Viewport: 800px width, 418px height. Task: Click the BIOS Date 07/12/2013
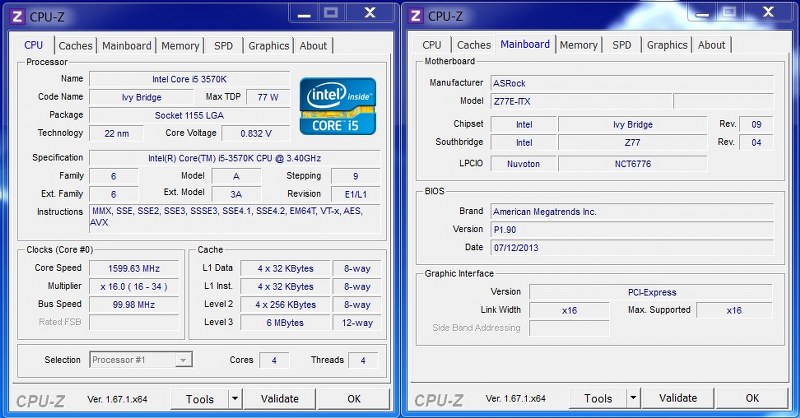click(632, 248)
